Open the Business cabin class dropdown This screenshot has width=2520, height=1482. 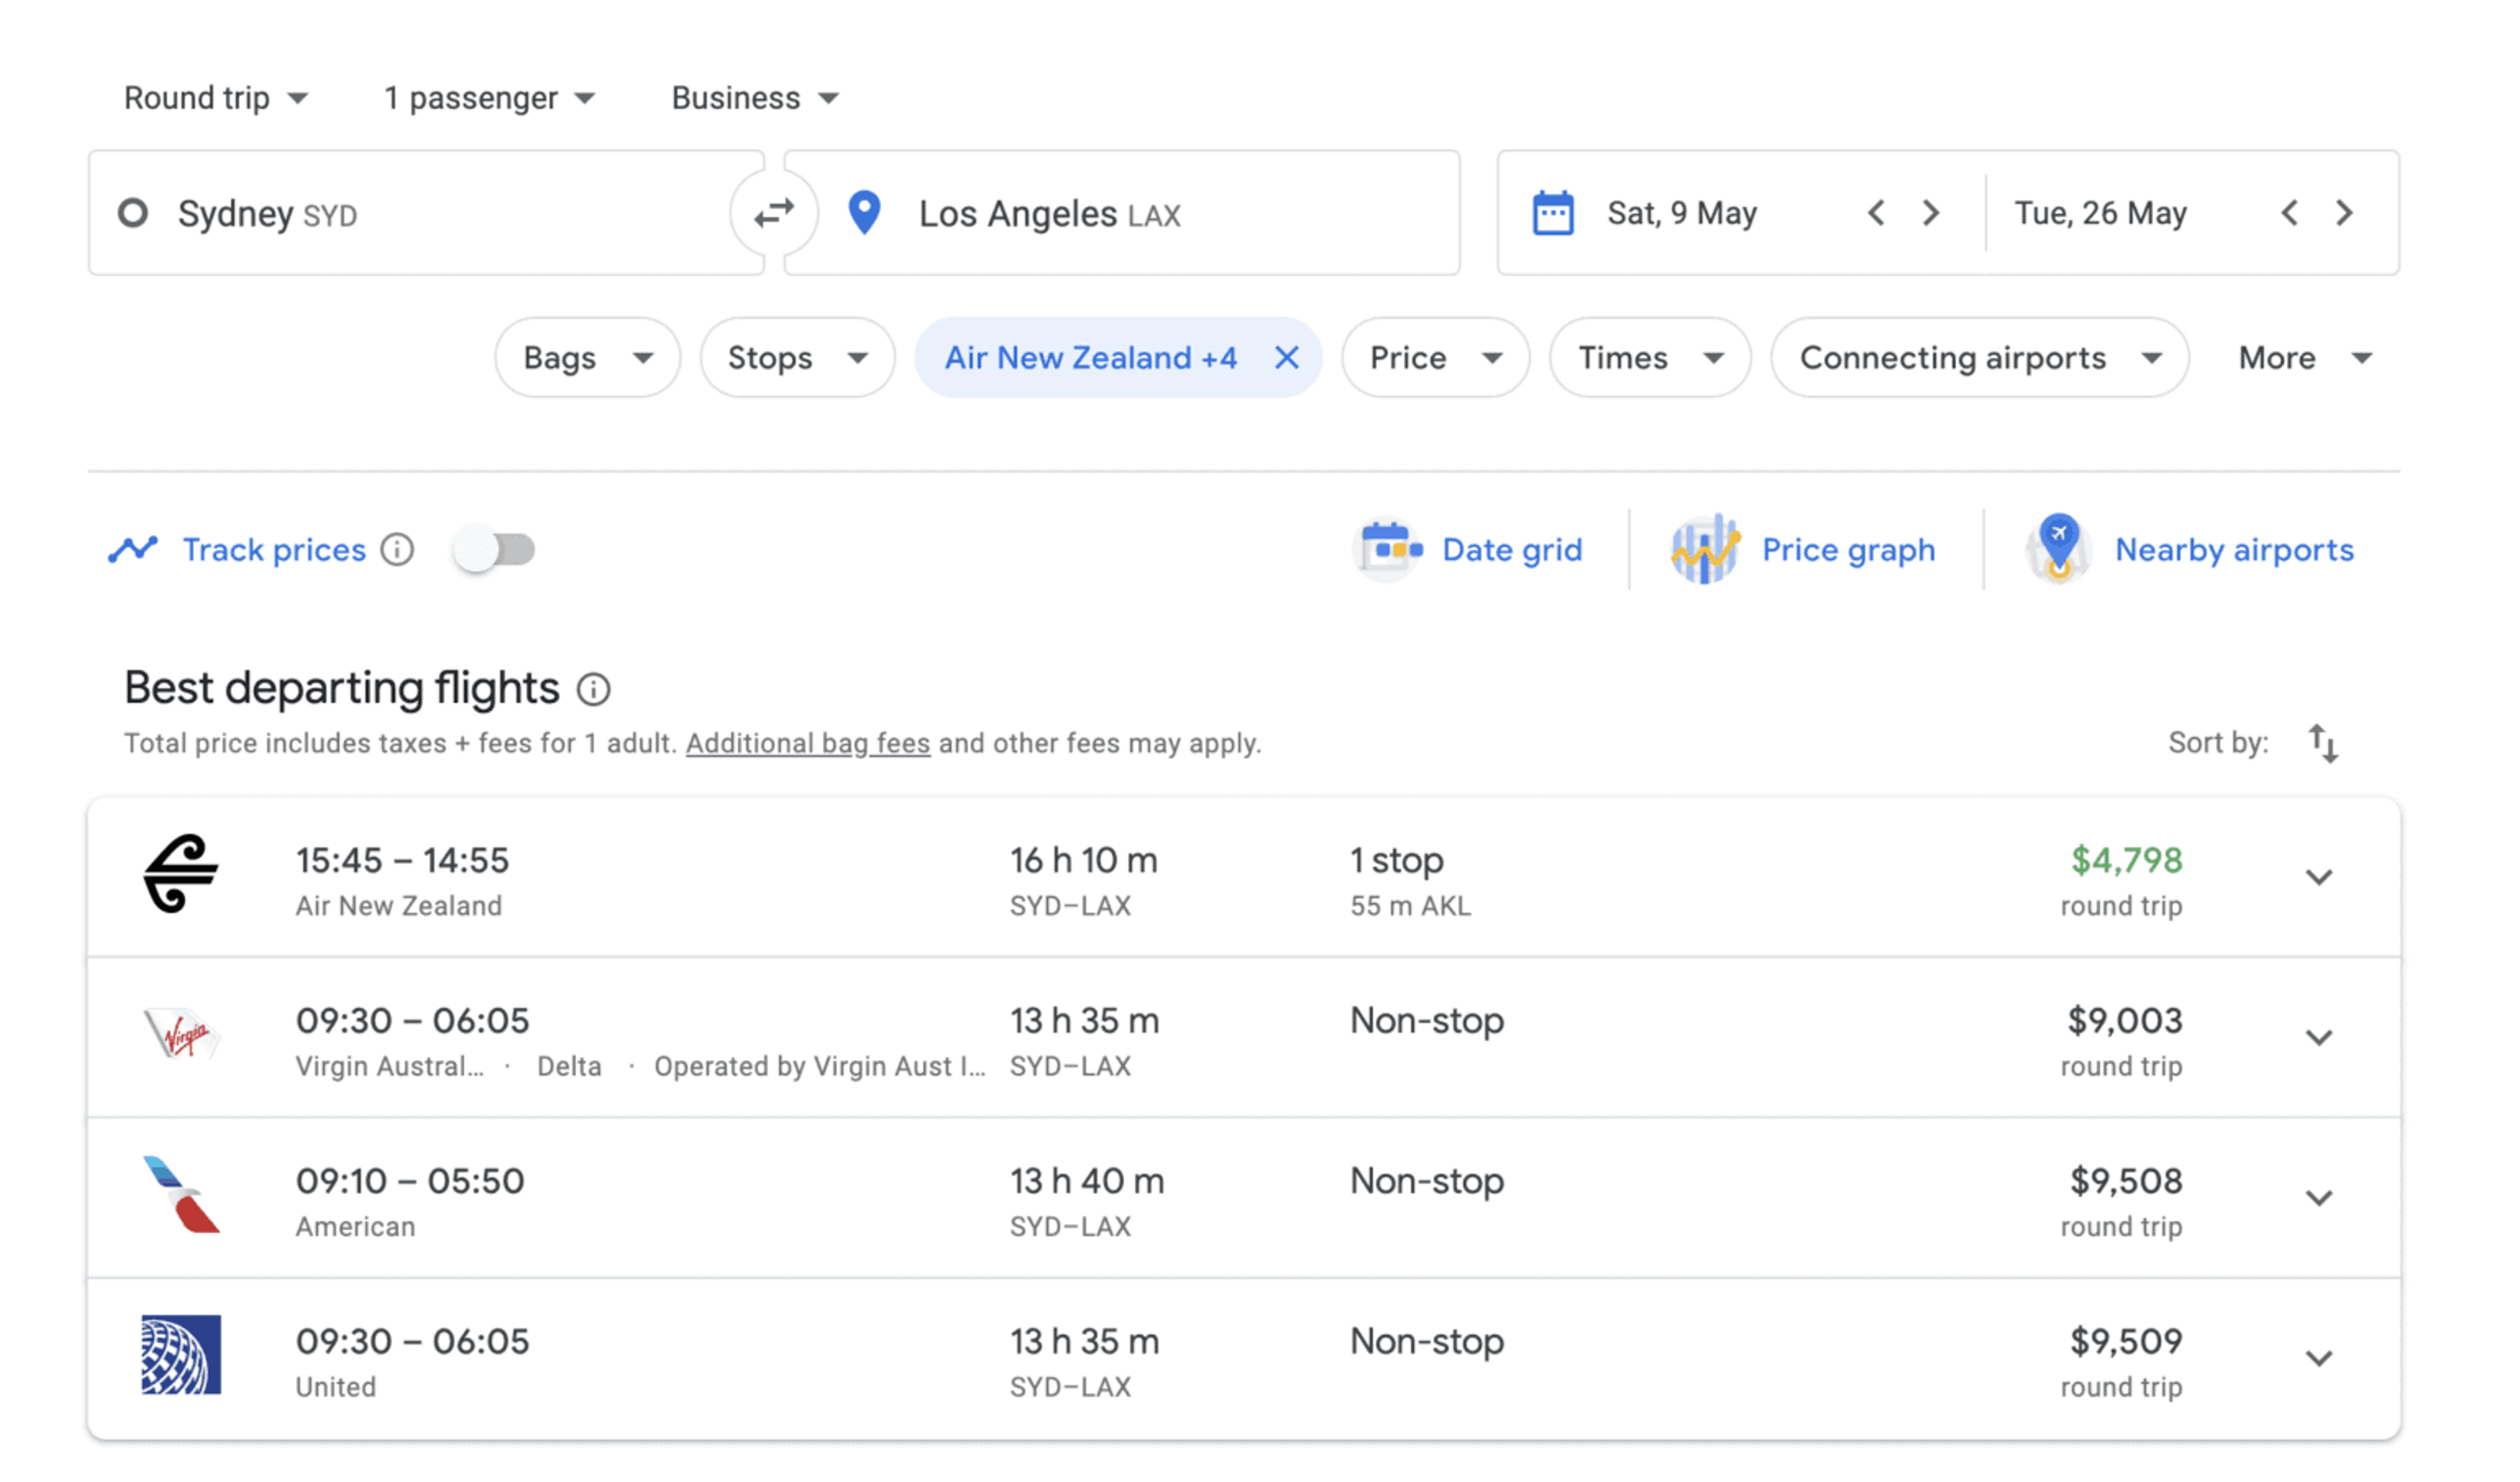tap(754, 98)
